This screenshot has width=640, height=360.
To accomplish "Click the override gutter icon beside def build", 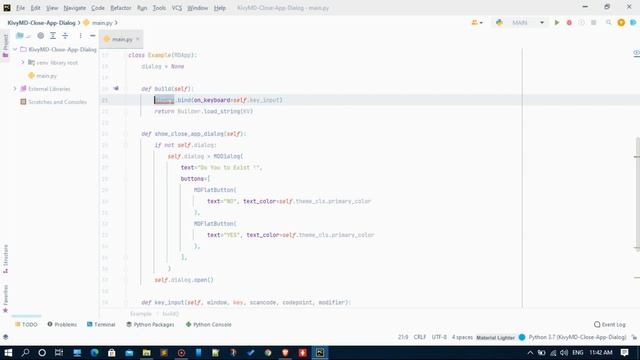I will 116,89.
